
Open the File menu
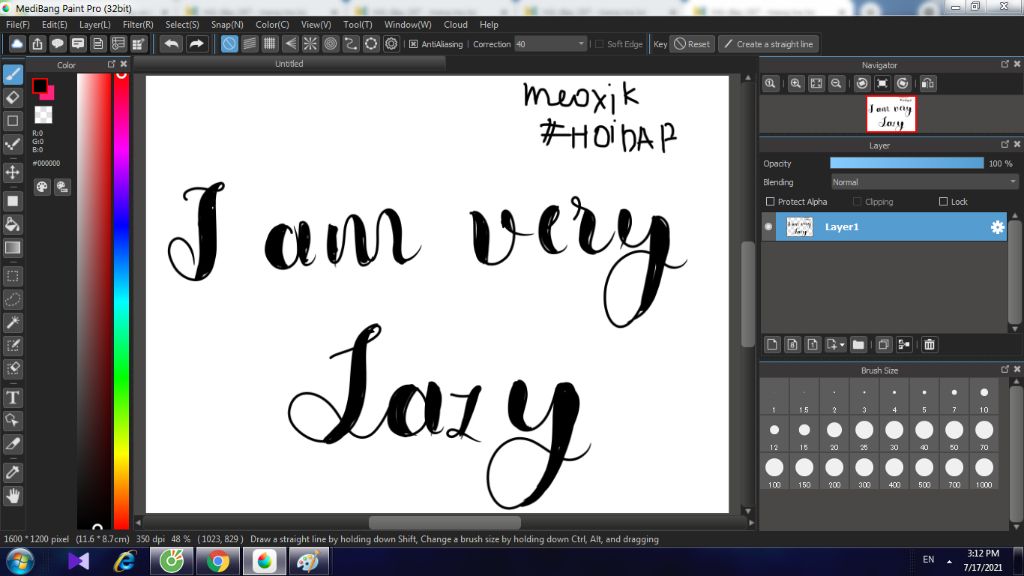[18, 24]
